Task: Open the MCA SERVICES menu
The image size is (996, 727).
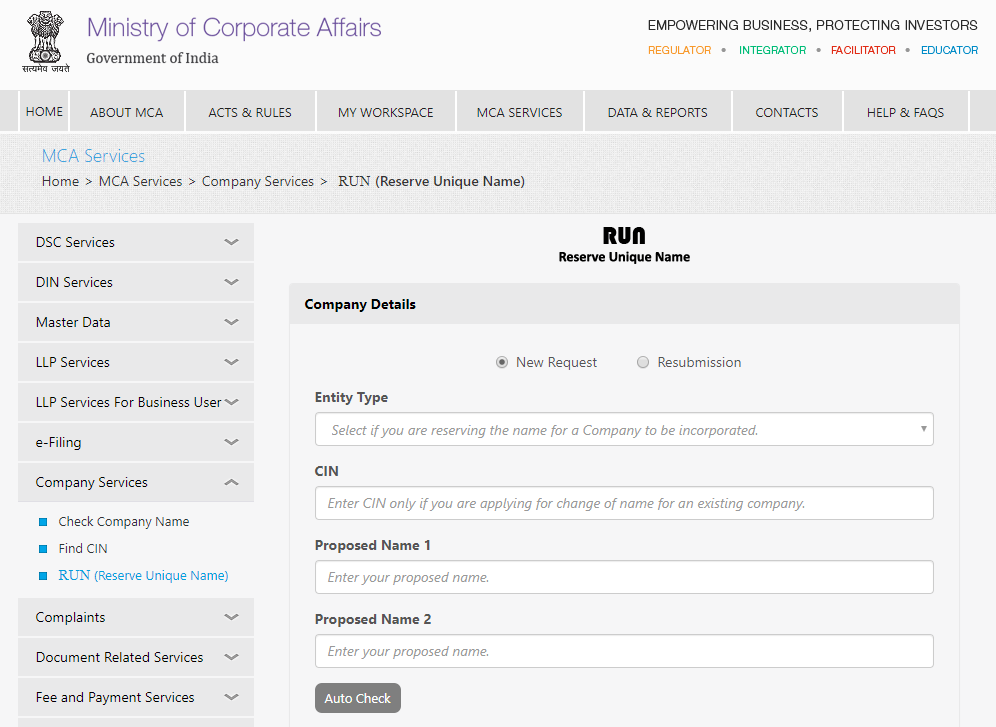Action: tap(520, 112)
